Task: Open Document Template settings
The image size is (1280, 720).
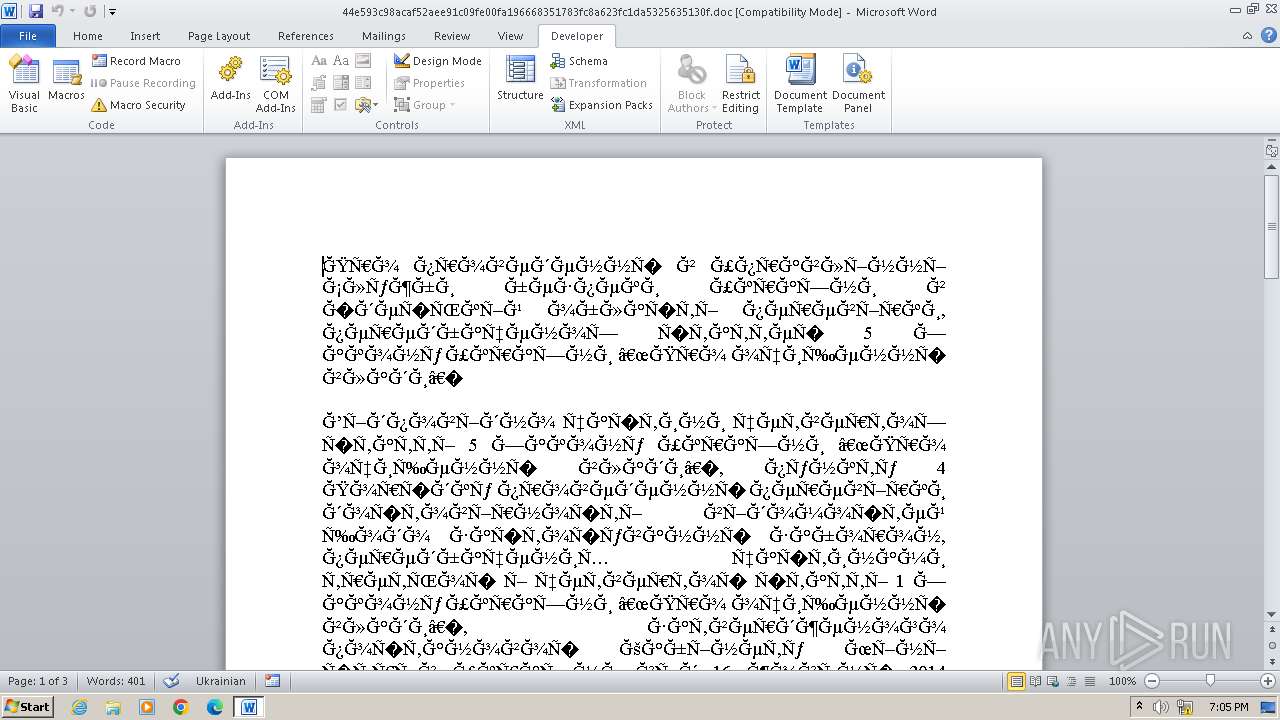Action: coord(800,85)
